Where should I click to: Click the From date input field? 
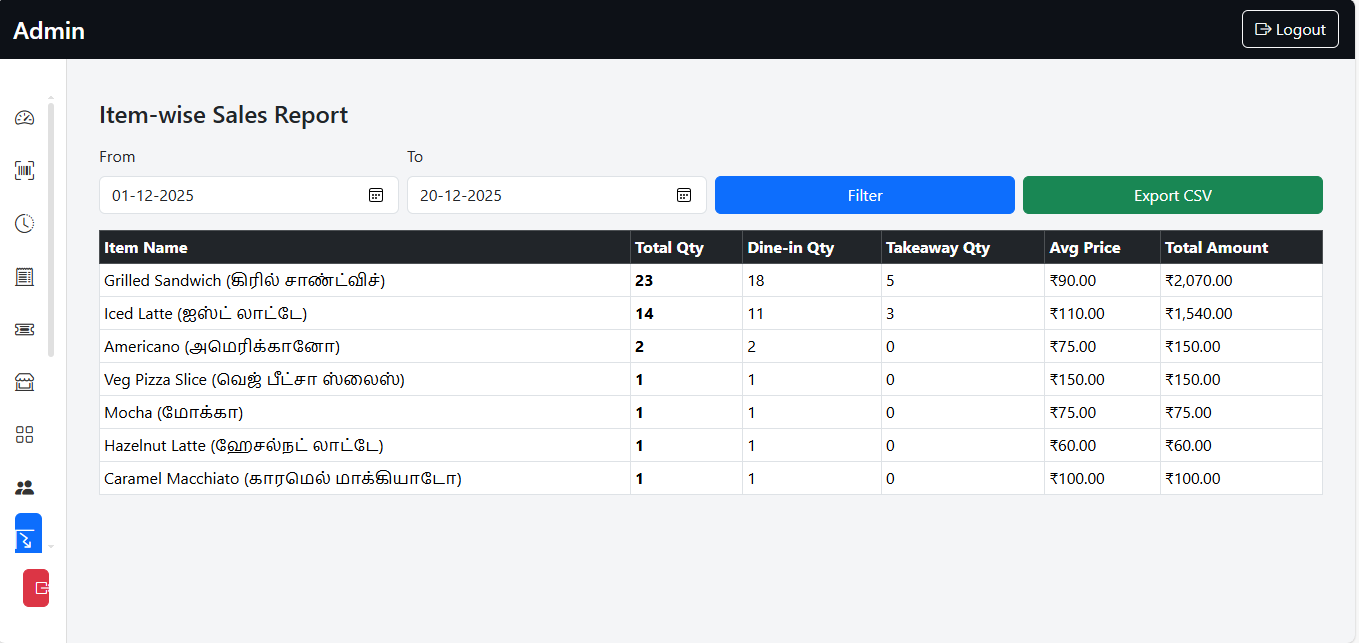[x=230, y=195]
